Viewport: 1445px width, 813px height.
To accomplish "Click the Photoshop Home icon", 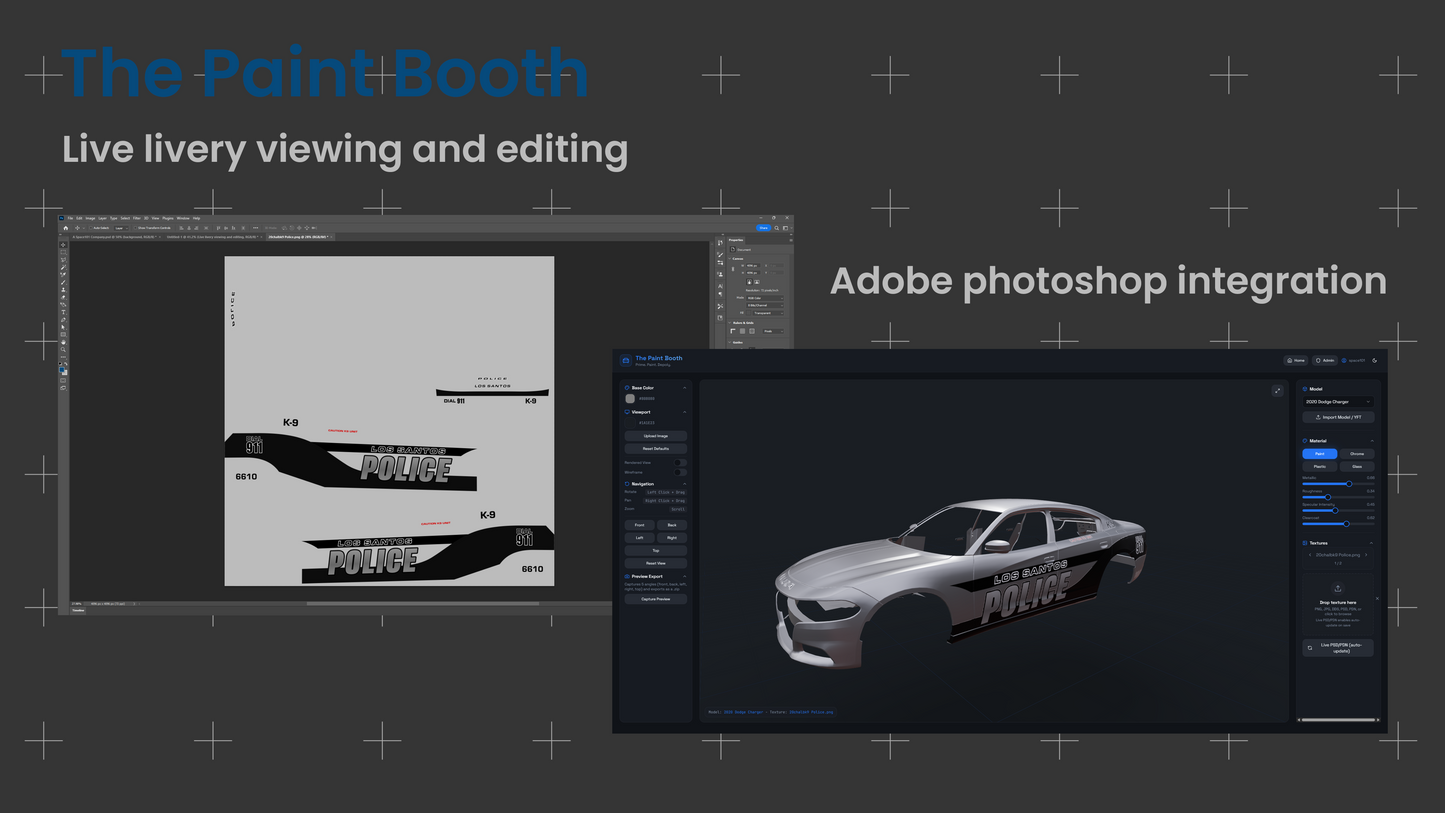I will coord(66,228).
